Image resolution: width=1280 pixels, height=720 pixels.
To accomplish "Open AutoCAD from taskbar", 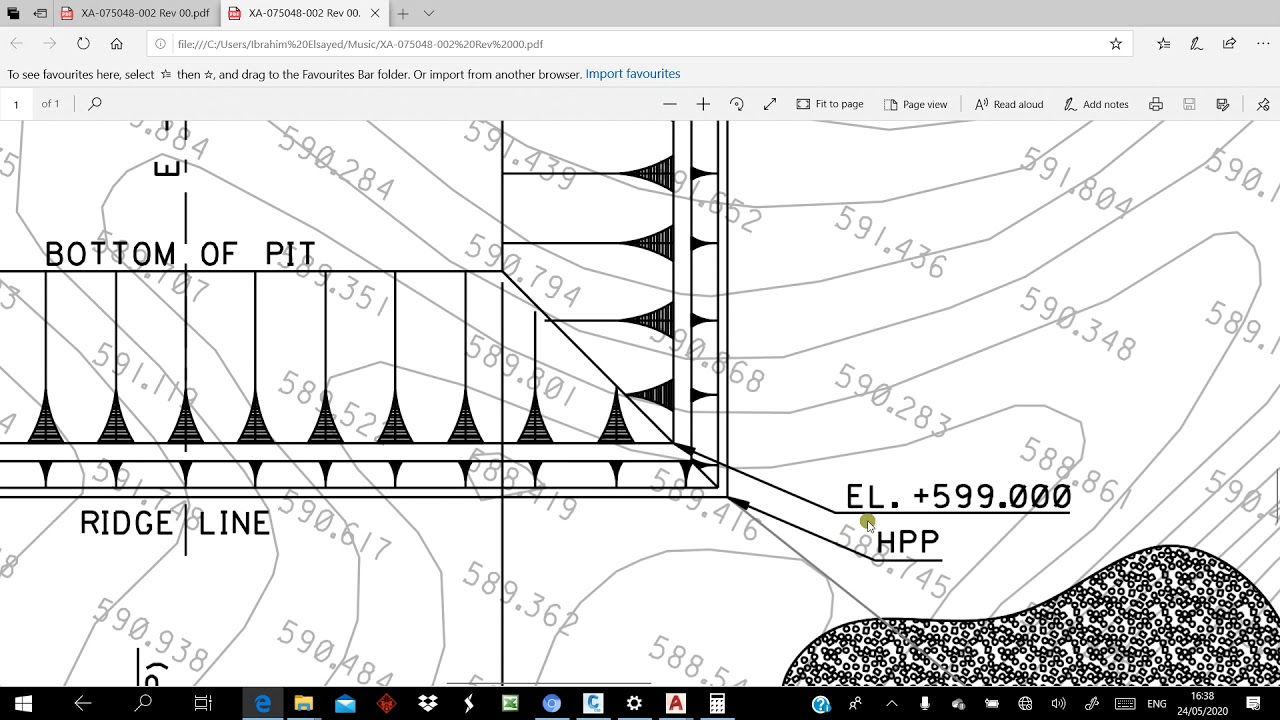I will 676,704.
